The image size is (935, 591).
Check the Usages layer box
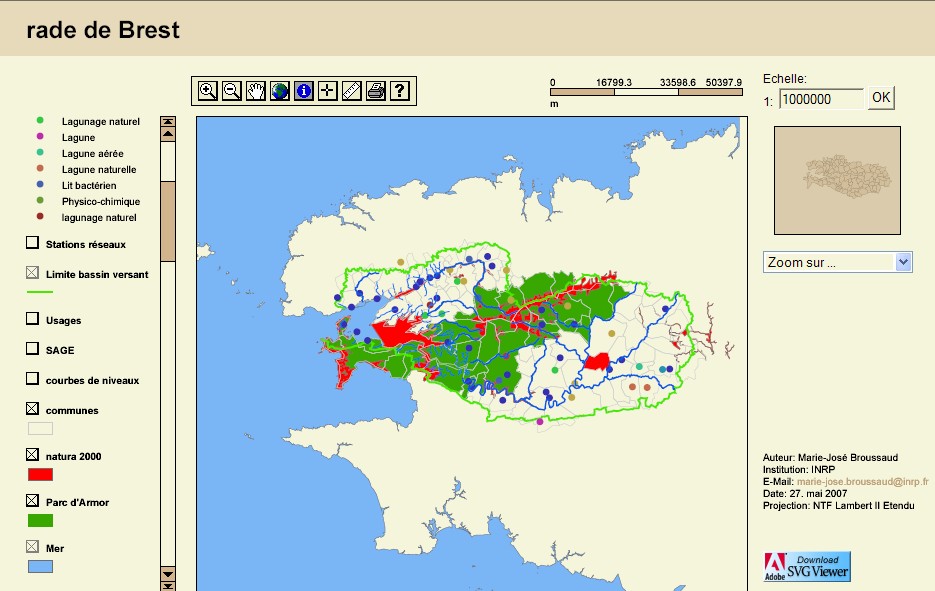pos(33,320)
